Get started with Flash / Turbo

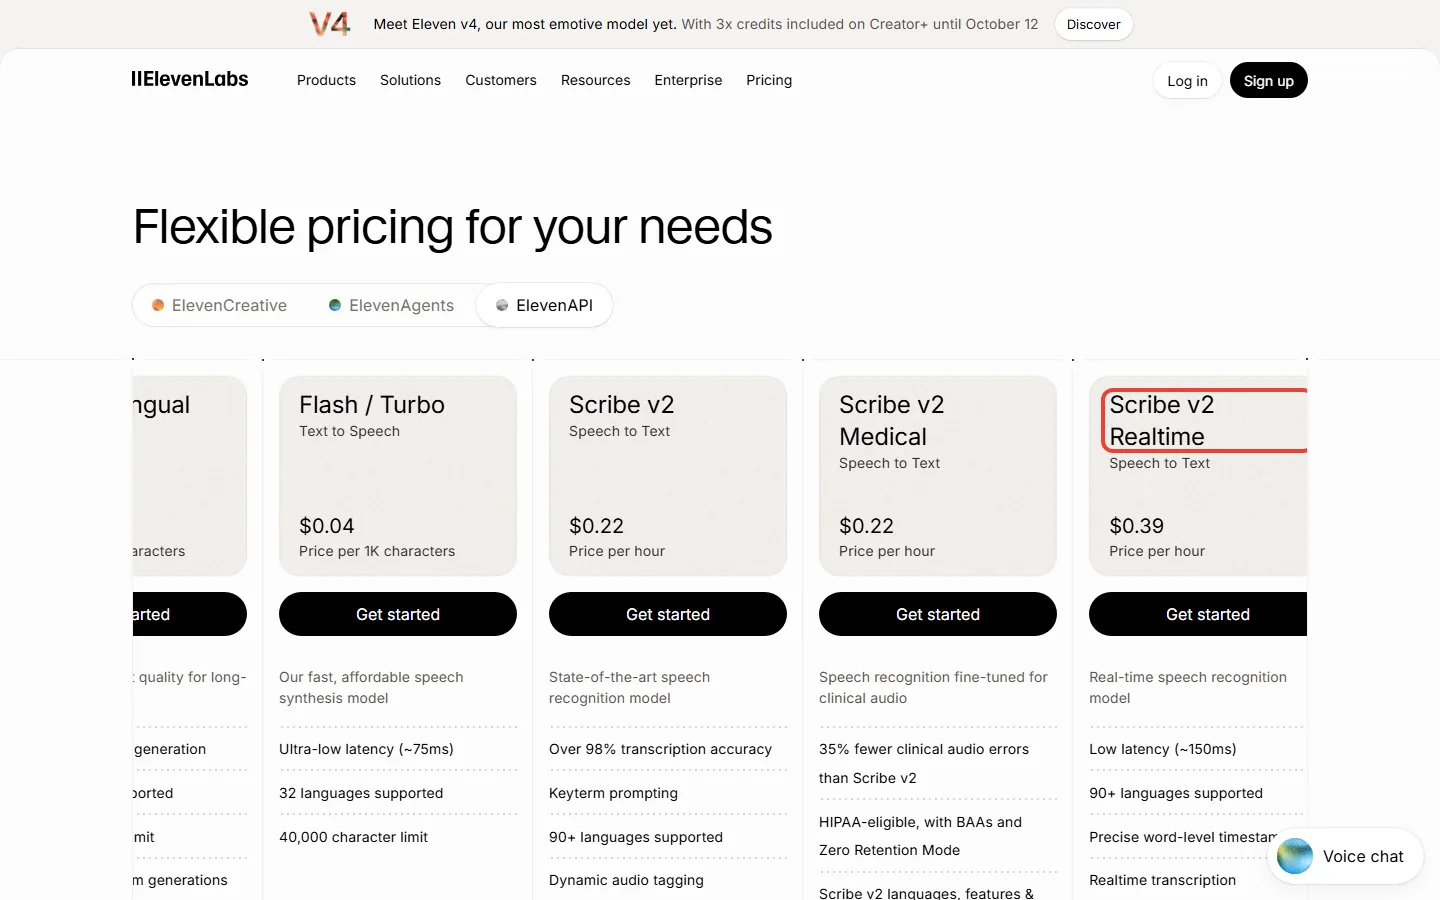coord(398,614)
